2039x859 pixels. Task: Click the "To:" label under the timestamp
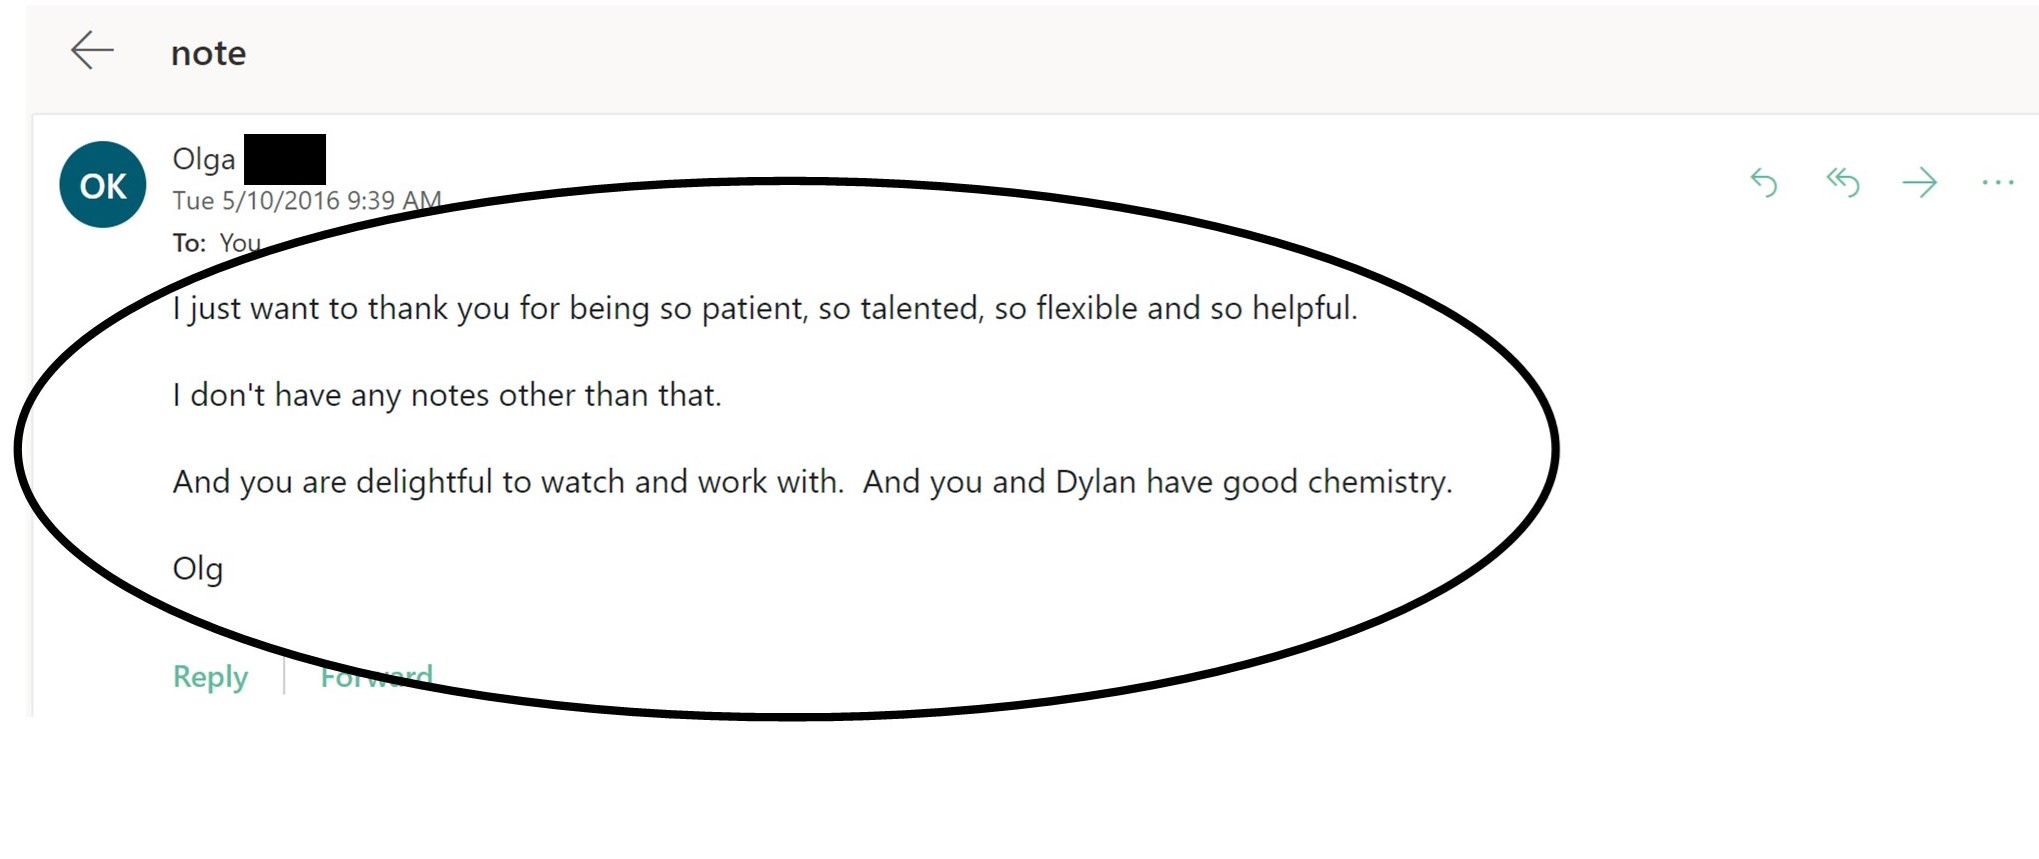189,243
